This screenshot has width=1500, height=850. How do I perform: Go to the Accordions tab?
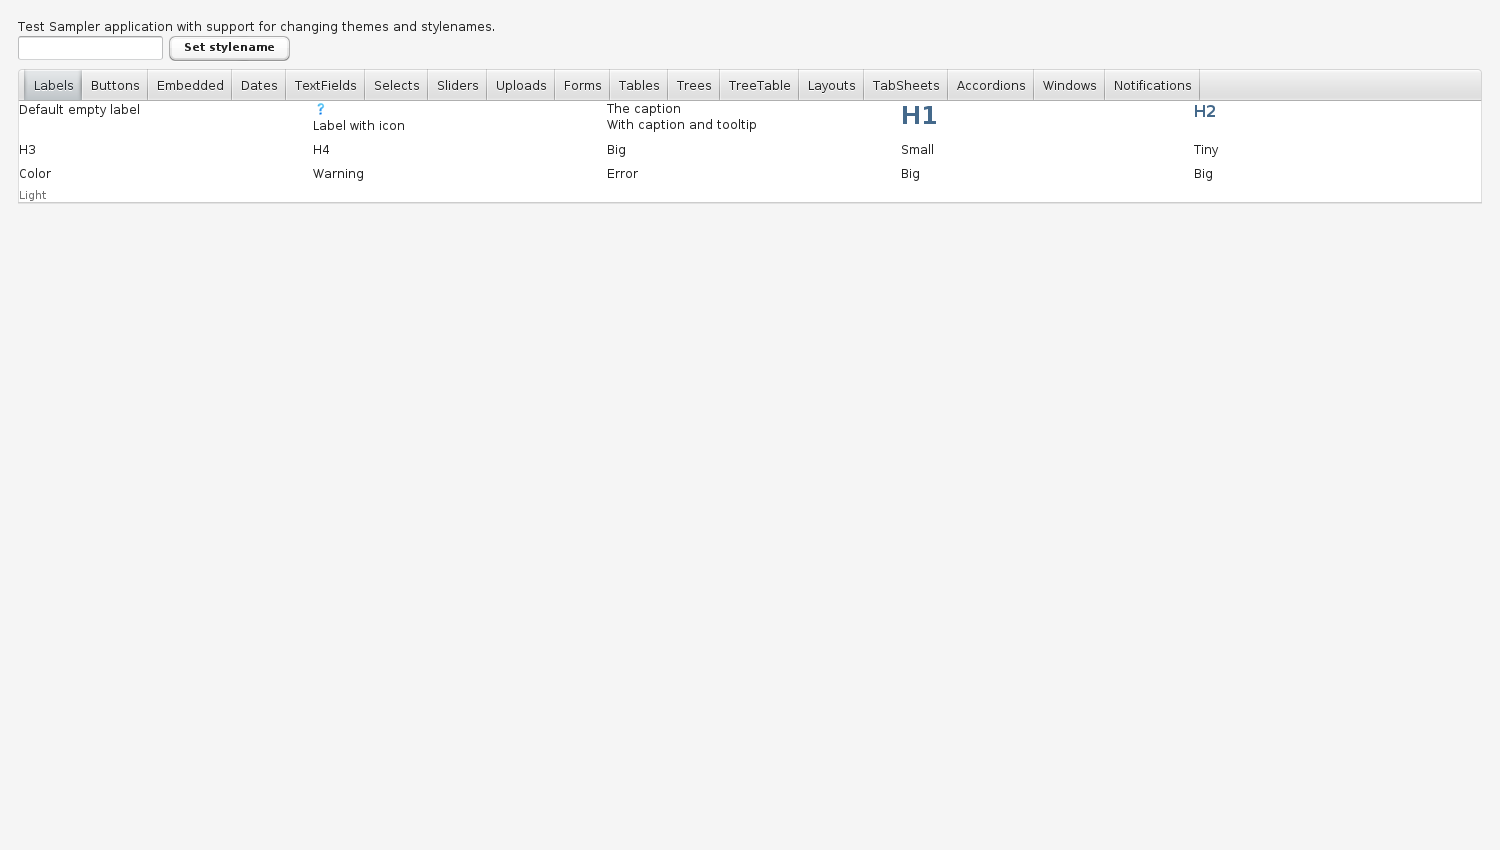tap(990, 86)
